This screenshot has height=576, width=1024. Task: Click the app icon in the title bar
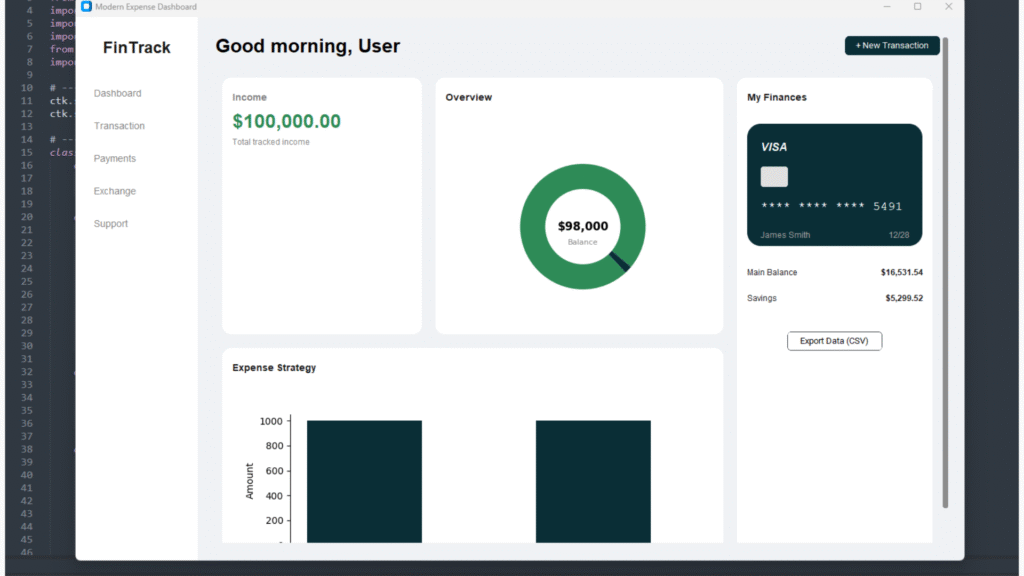[x=87, y=7]
